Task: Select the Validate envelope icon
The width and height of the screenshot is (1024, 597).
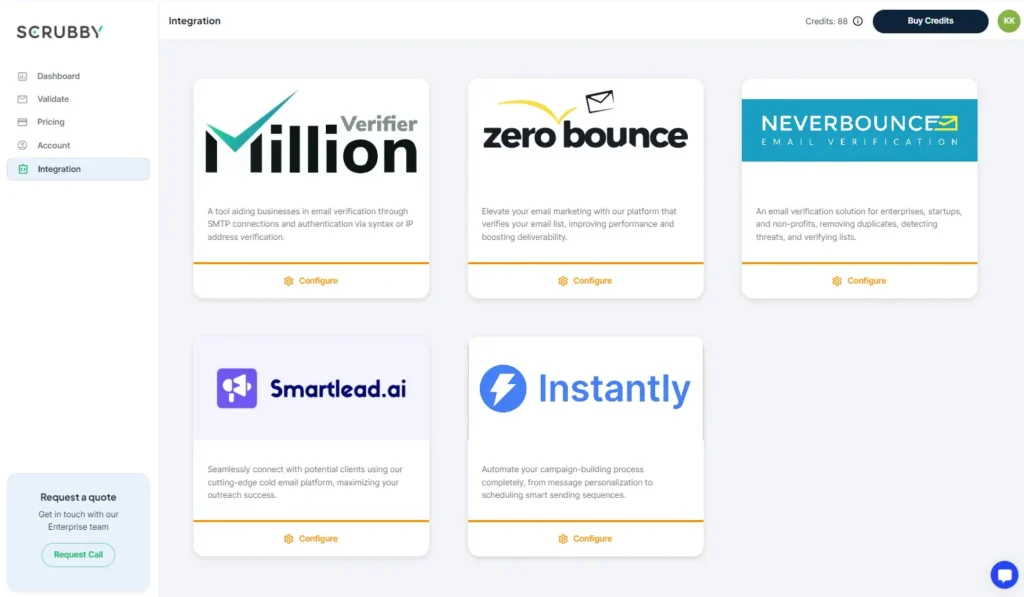Action: coord(22,99)
